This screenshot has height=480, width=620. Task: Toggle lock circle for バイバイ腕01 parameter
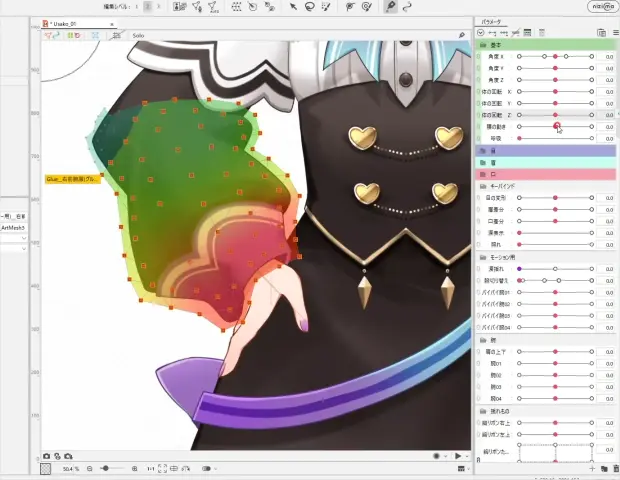pyautogui.click(x=478, y=292)
